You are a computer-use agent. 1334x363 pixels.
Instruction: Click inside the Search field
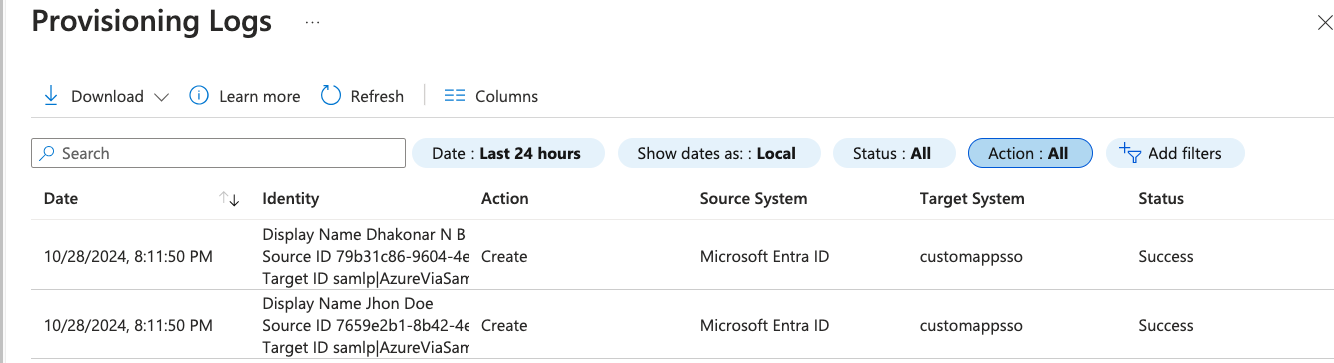click(219, 153)
